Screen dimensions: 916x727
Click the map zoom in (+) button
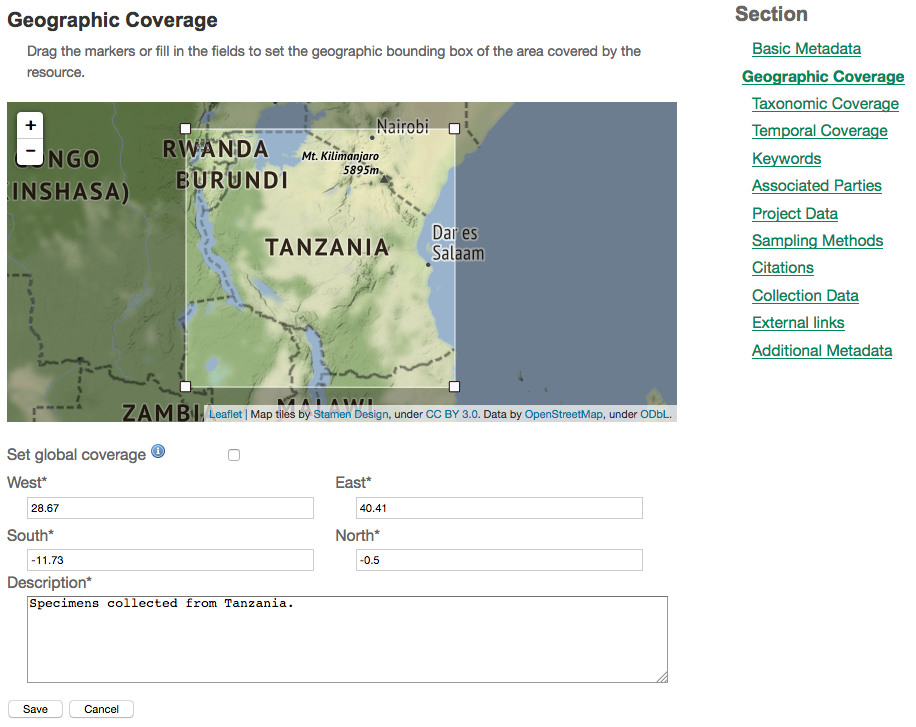pyautogui.click(x=31, y=125)
